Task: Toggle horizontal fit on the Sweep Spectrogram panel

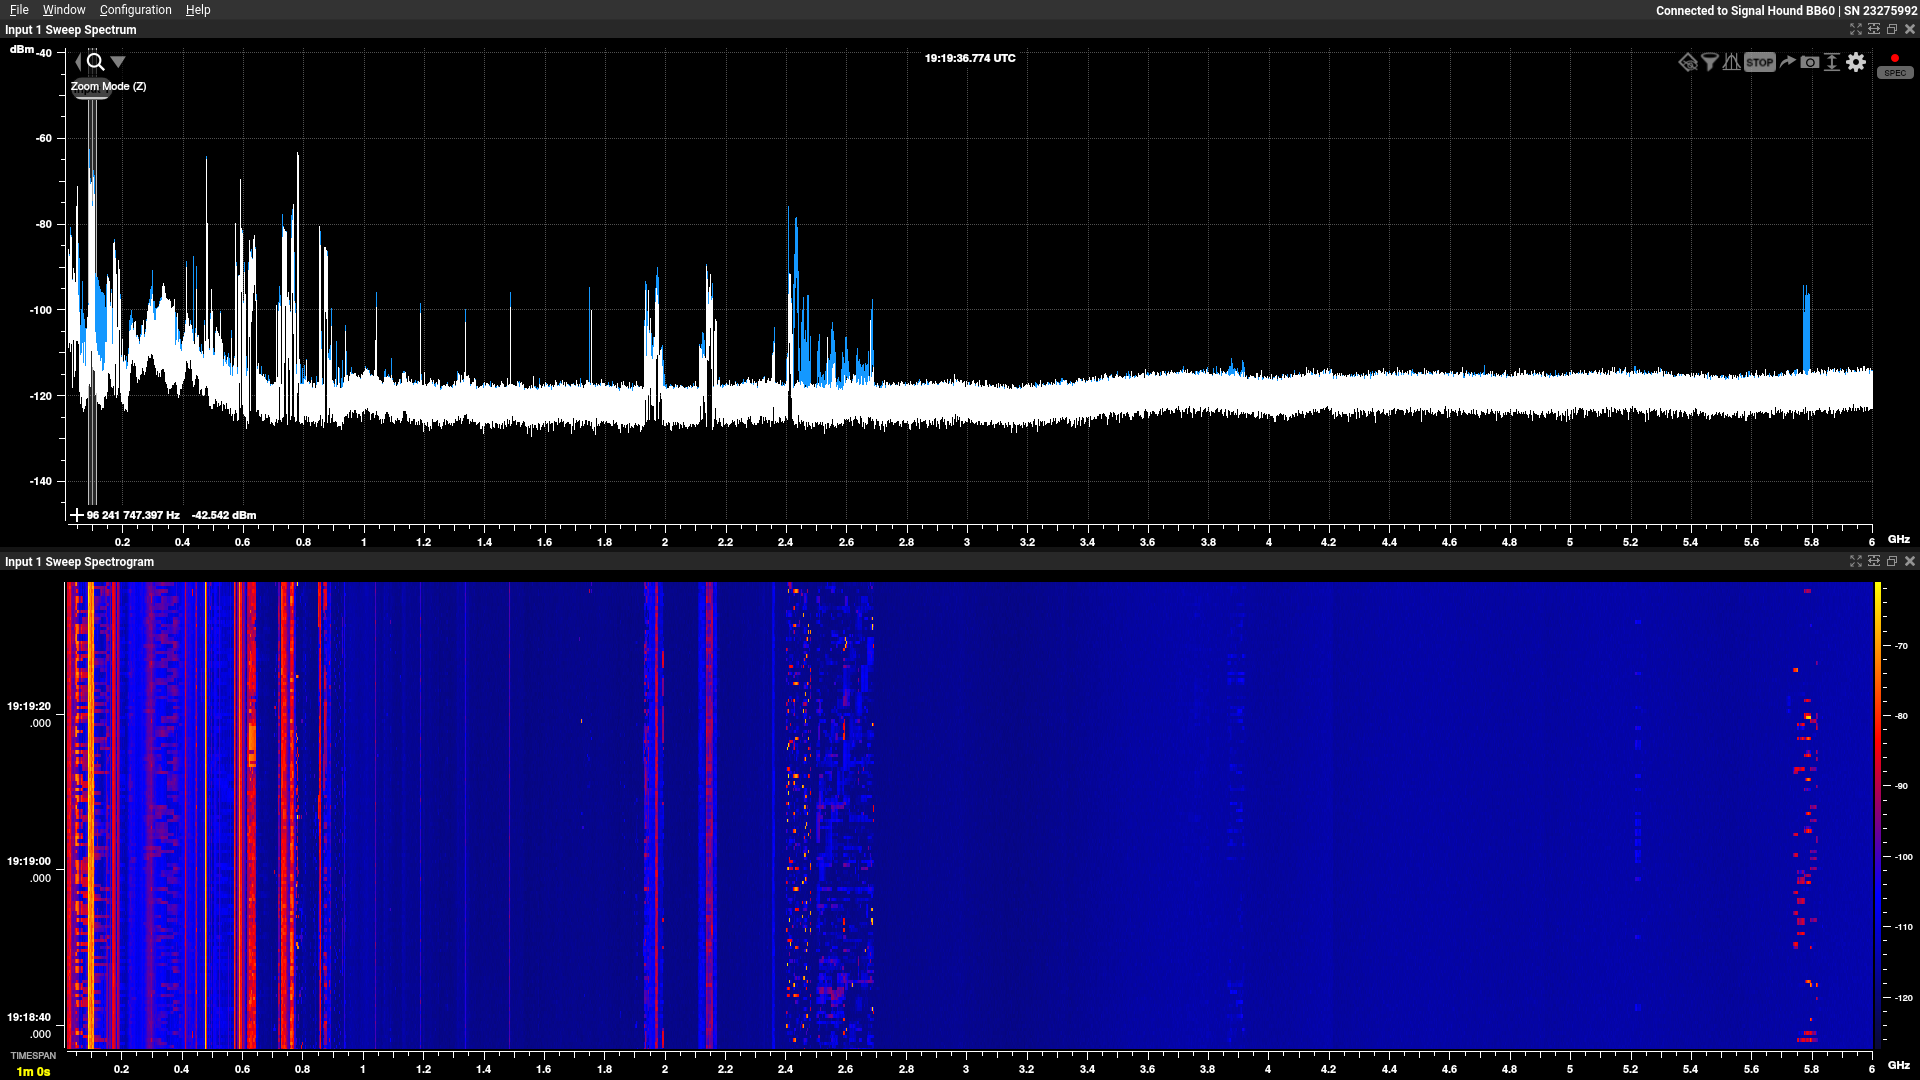Action: click(1874, 562)
